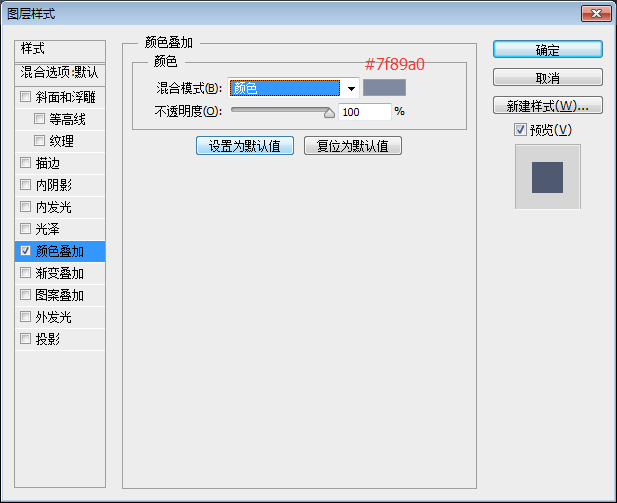Select the 光泽 style label
Viewport: 617px width, 503px height.
(48, 229)
